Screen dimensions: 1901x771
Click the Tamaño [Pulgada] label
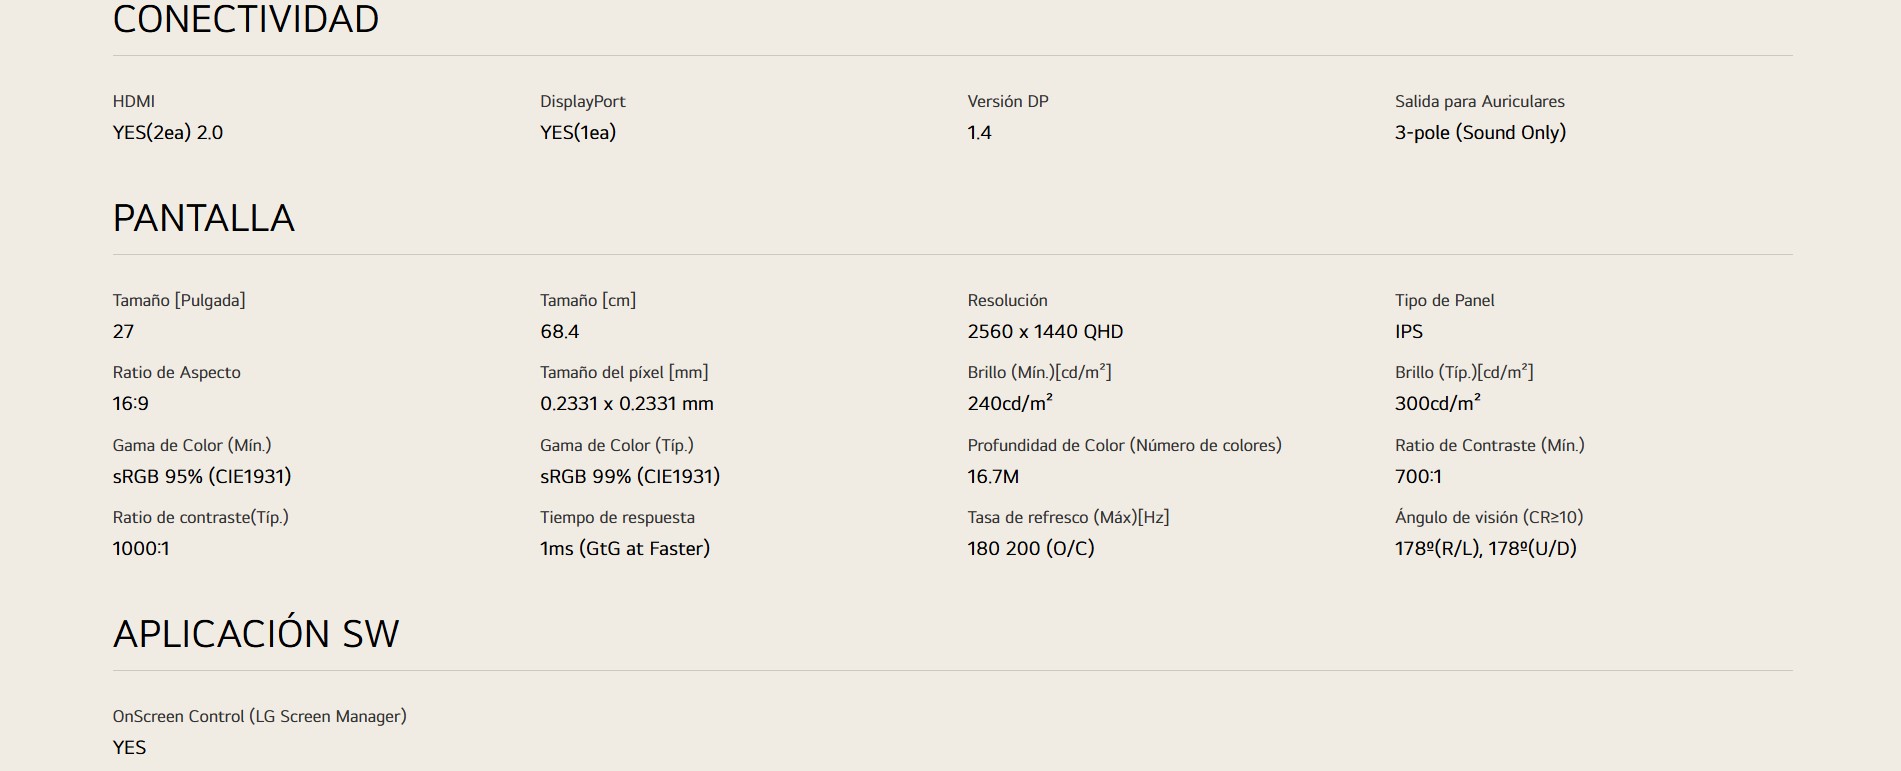tap(178, 300)
